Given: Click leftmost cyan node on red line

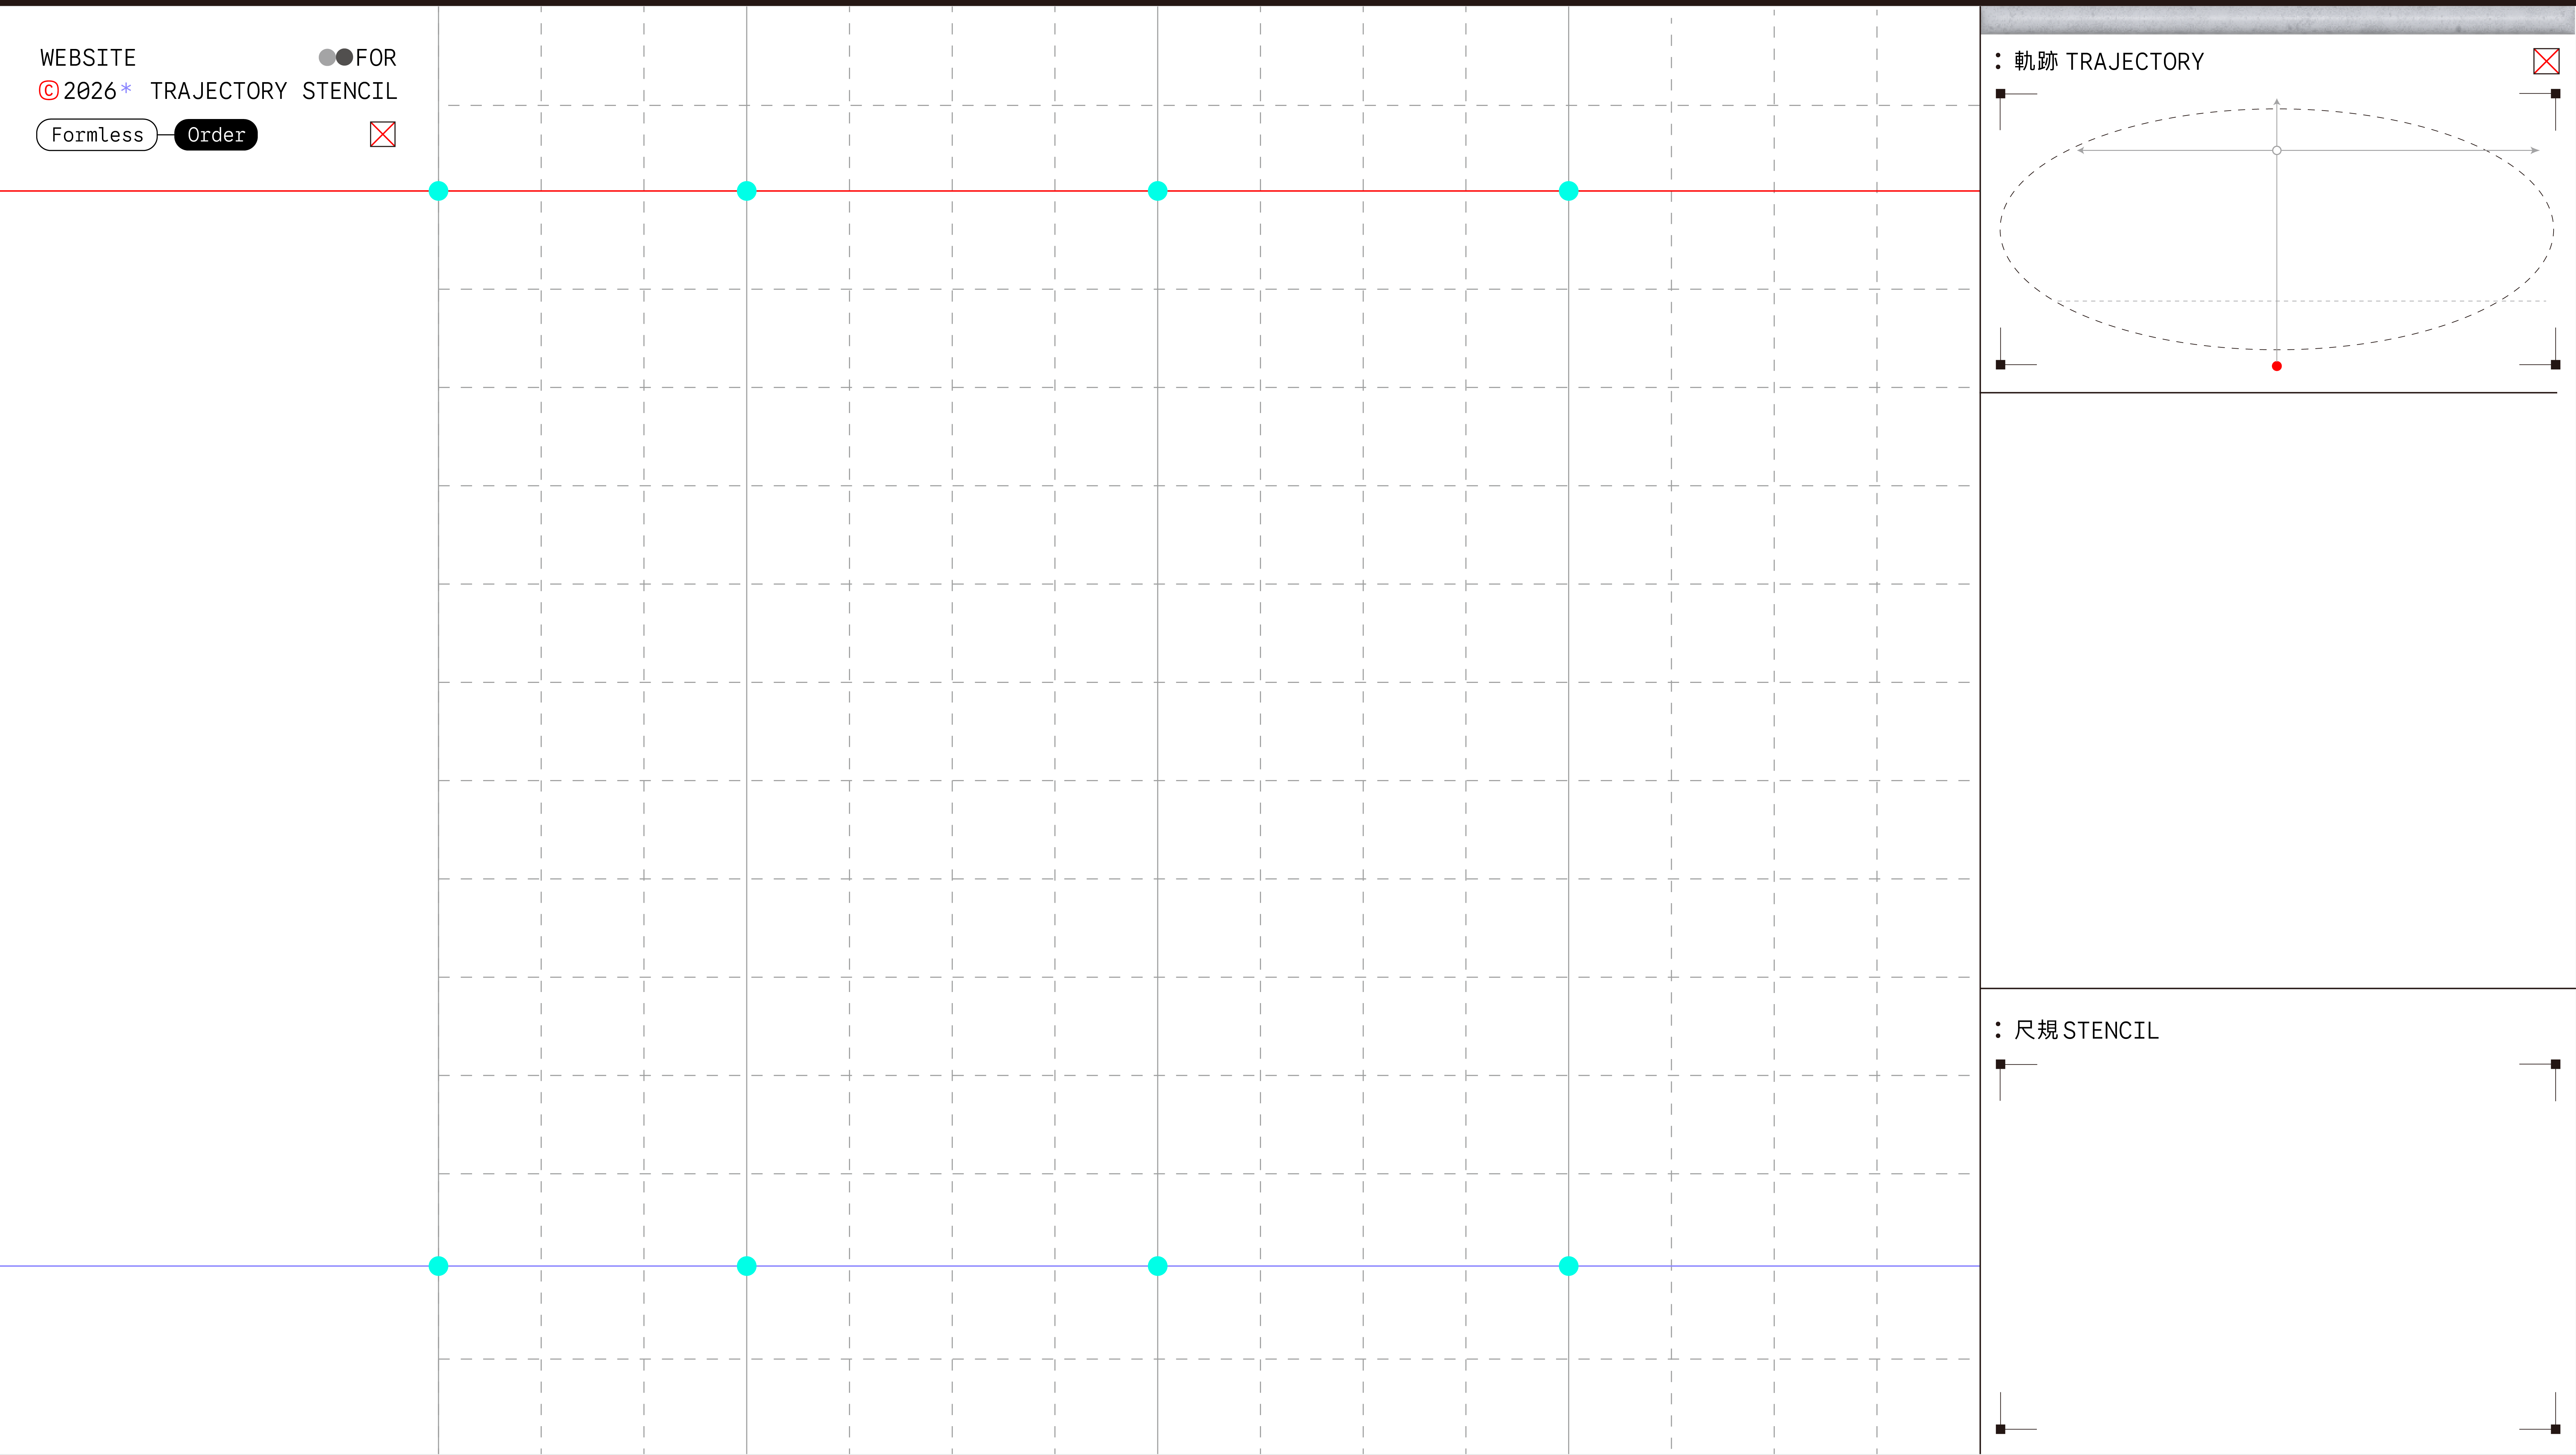Looking at the screenshot, I should (438, 191).
